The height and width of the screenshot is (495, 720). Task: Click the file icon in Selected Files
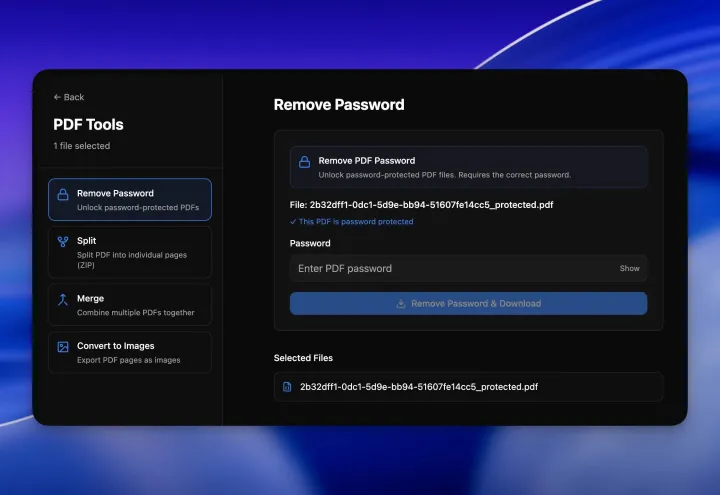point(287,387)
